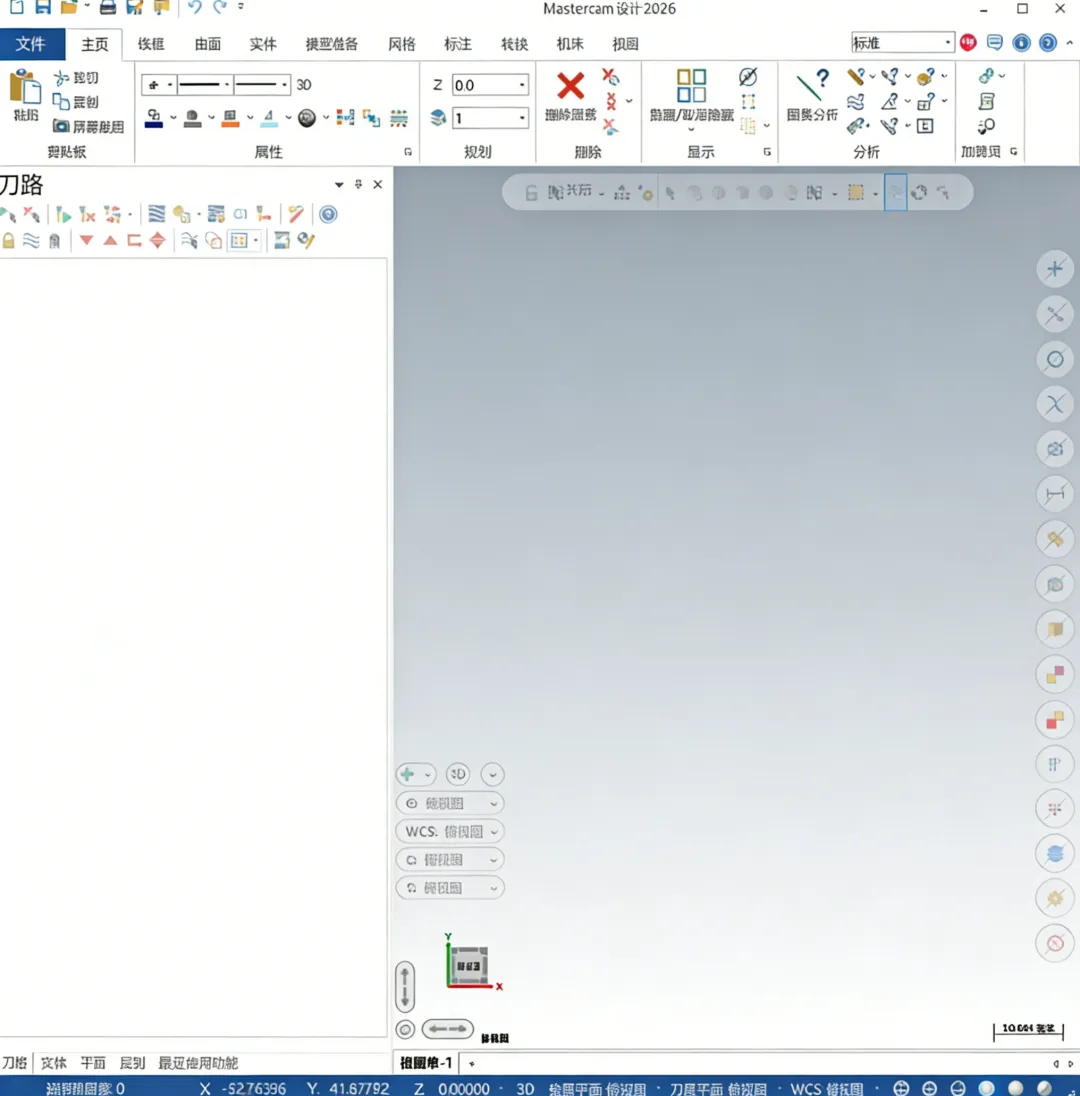The width and height of the screenshot is (1080, 1096).
Task: Collapse the ribbon with the caret
Action: (x=1070, y=43)
